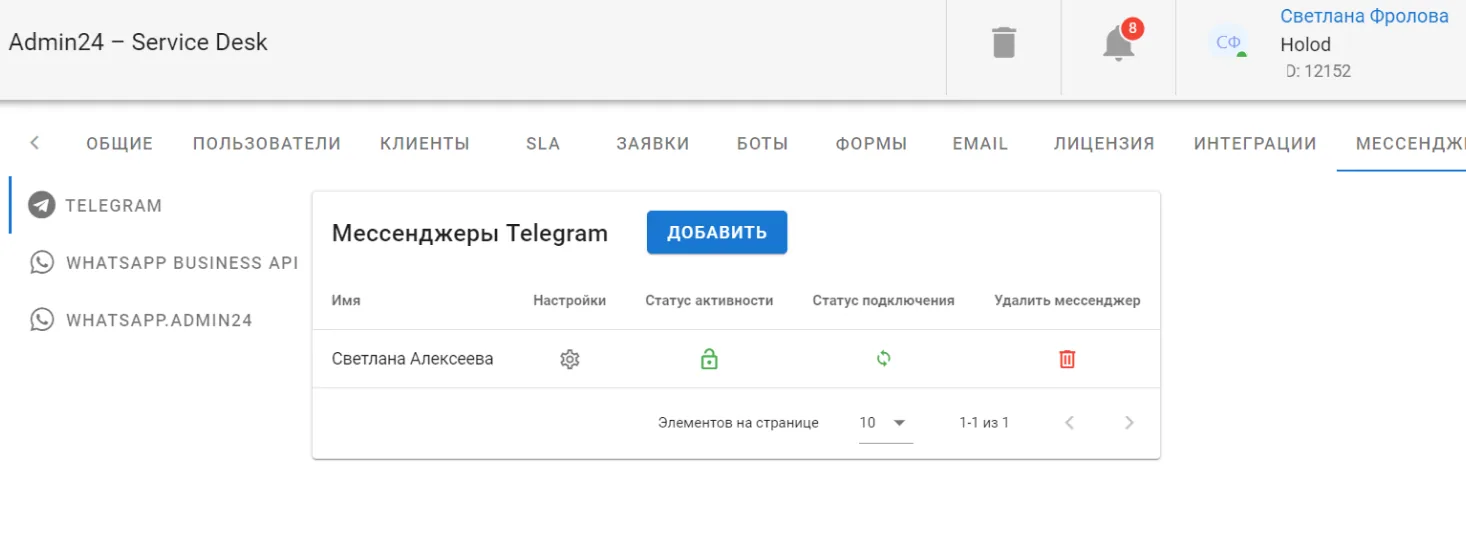The image size is (1466, 534).
Task: Click the green connection status sync icon
Action: click(884, 358)
